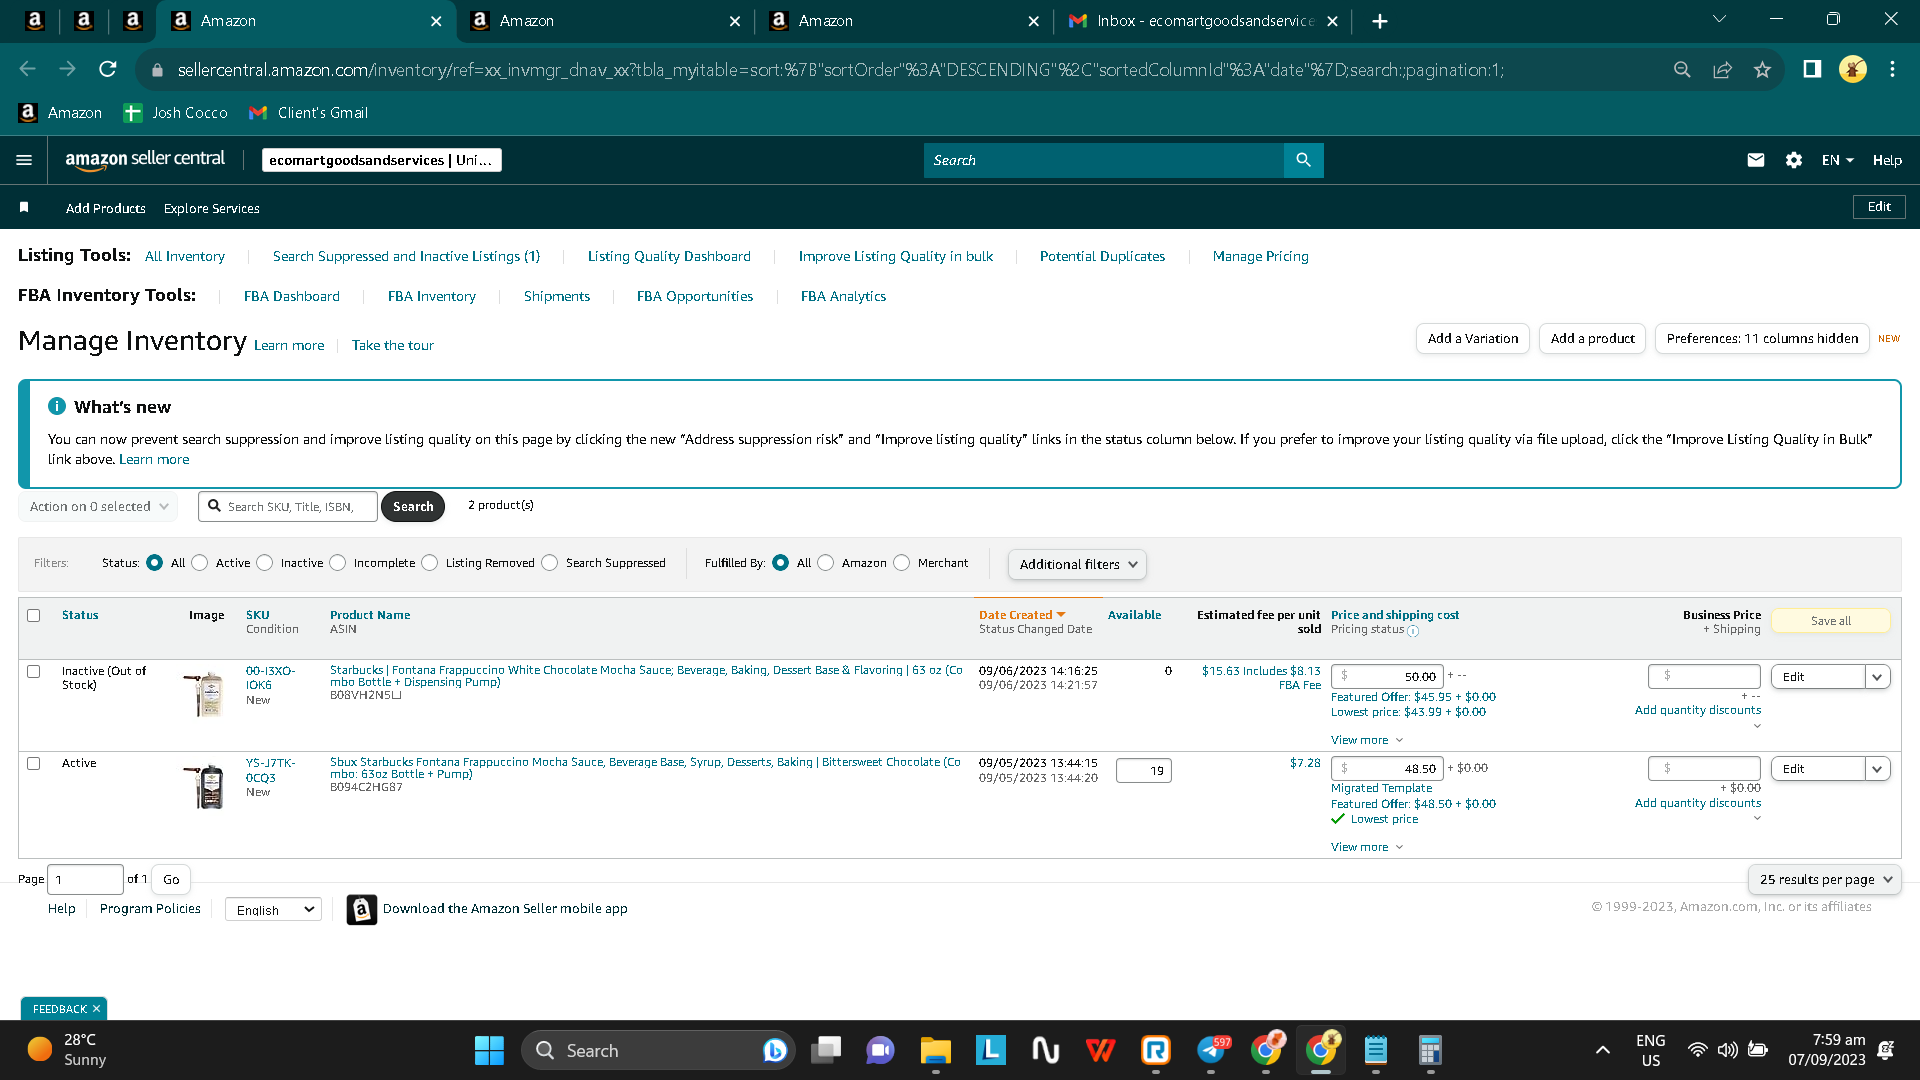Filter Fulfilled By Merchant radio
The width and height of the screenshot is (1920, 1080).
coord(902,563)
